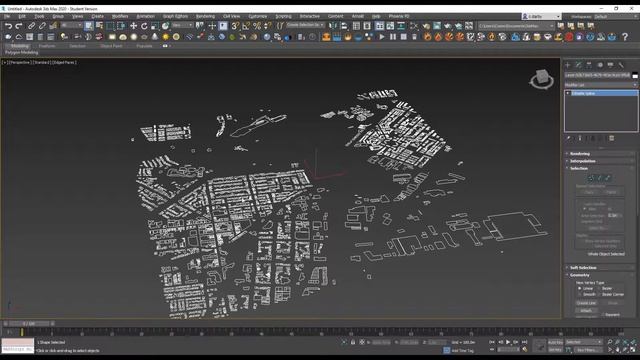This screenshot has width=640, height=360.
Task: Toggle Percent Snap on the toolbar
Action: [x=257, y=26]
